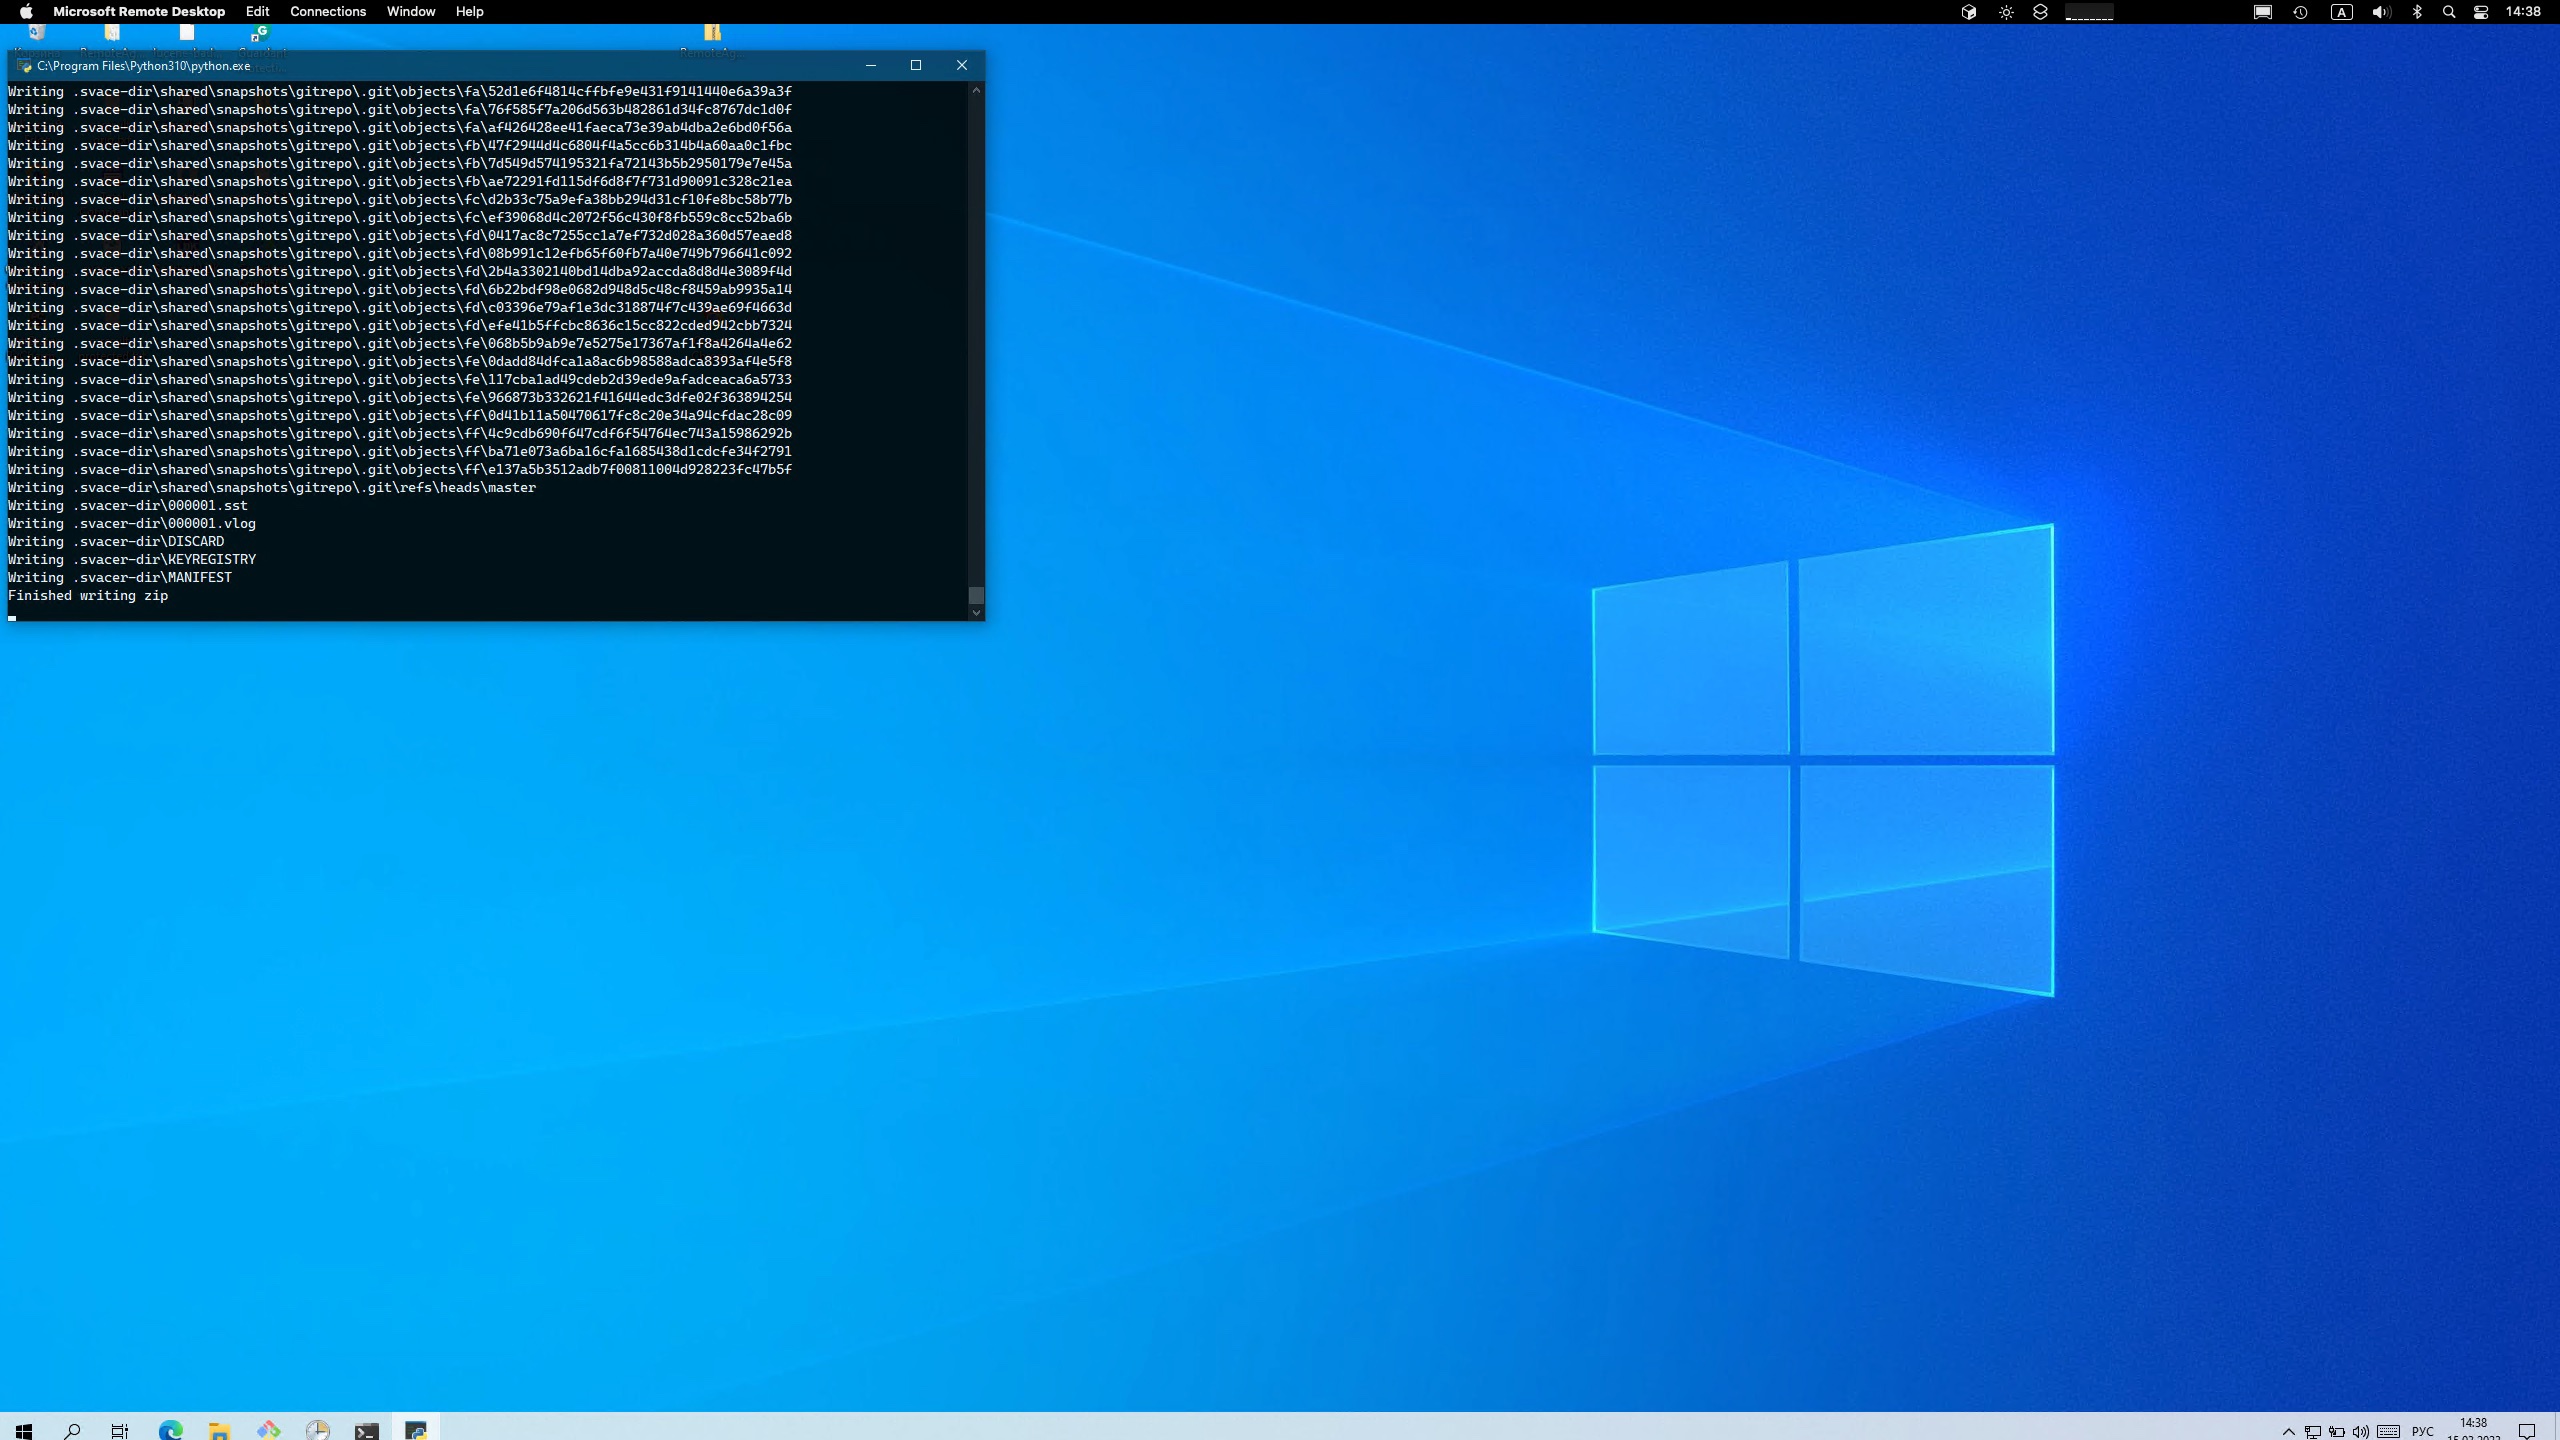Image resolution: width=2560 pixels, height=1440 pixels.
Task: Open Windows taskbar search
Action: (72, 1430)
